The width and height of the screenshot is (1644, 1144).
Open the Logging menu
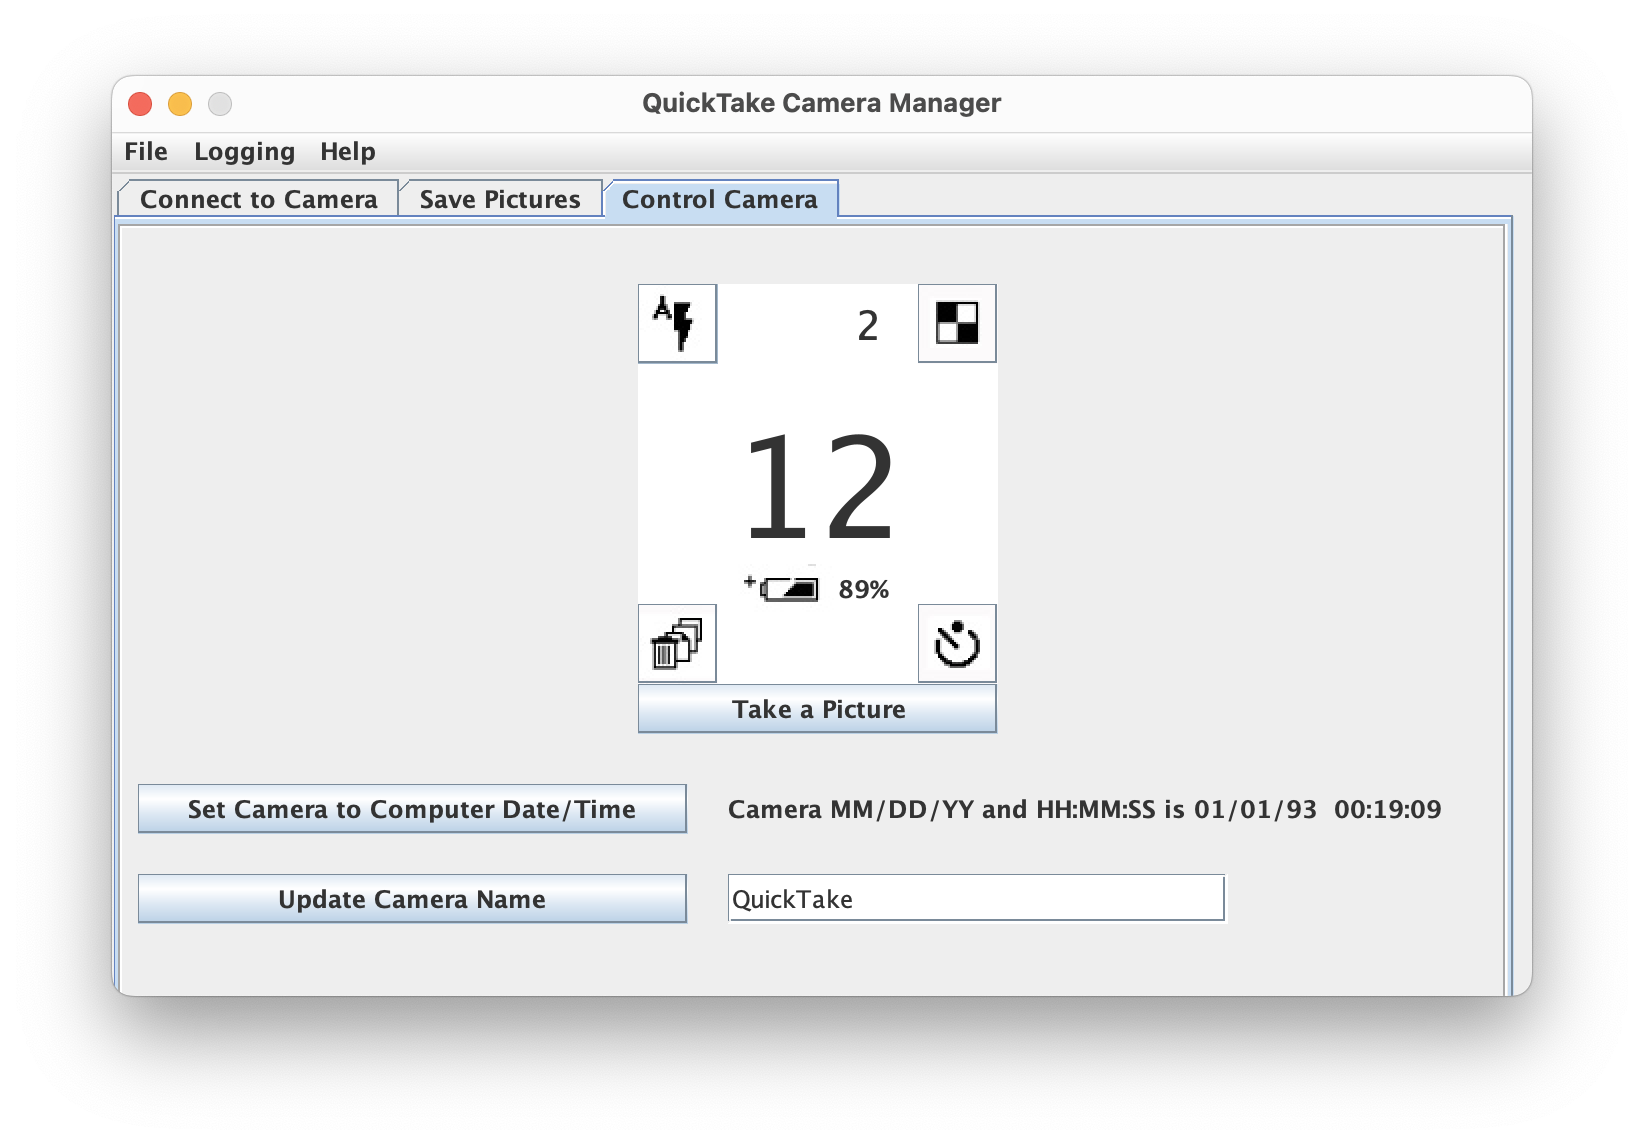click(x=244, y=152)
